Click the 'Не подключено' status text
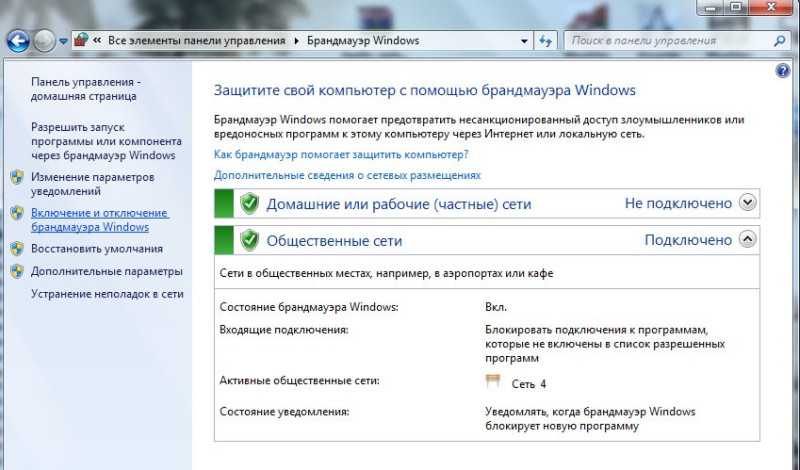The image size is (800, 470). click(x=678, y=203)
